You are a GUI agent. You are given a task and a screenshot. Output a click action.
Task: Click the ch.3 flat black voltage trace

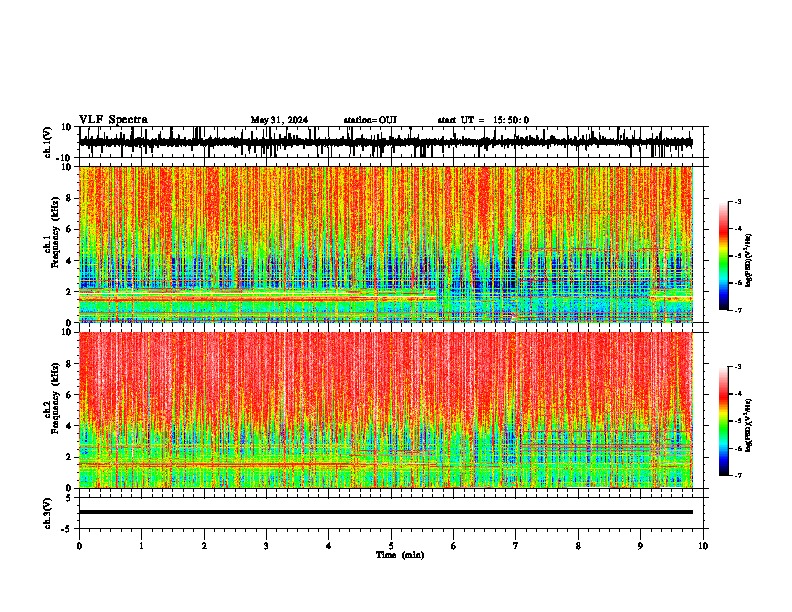[x=386, y=512]
